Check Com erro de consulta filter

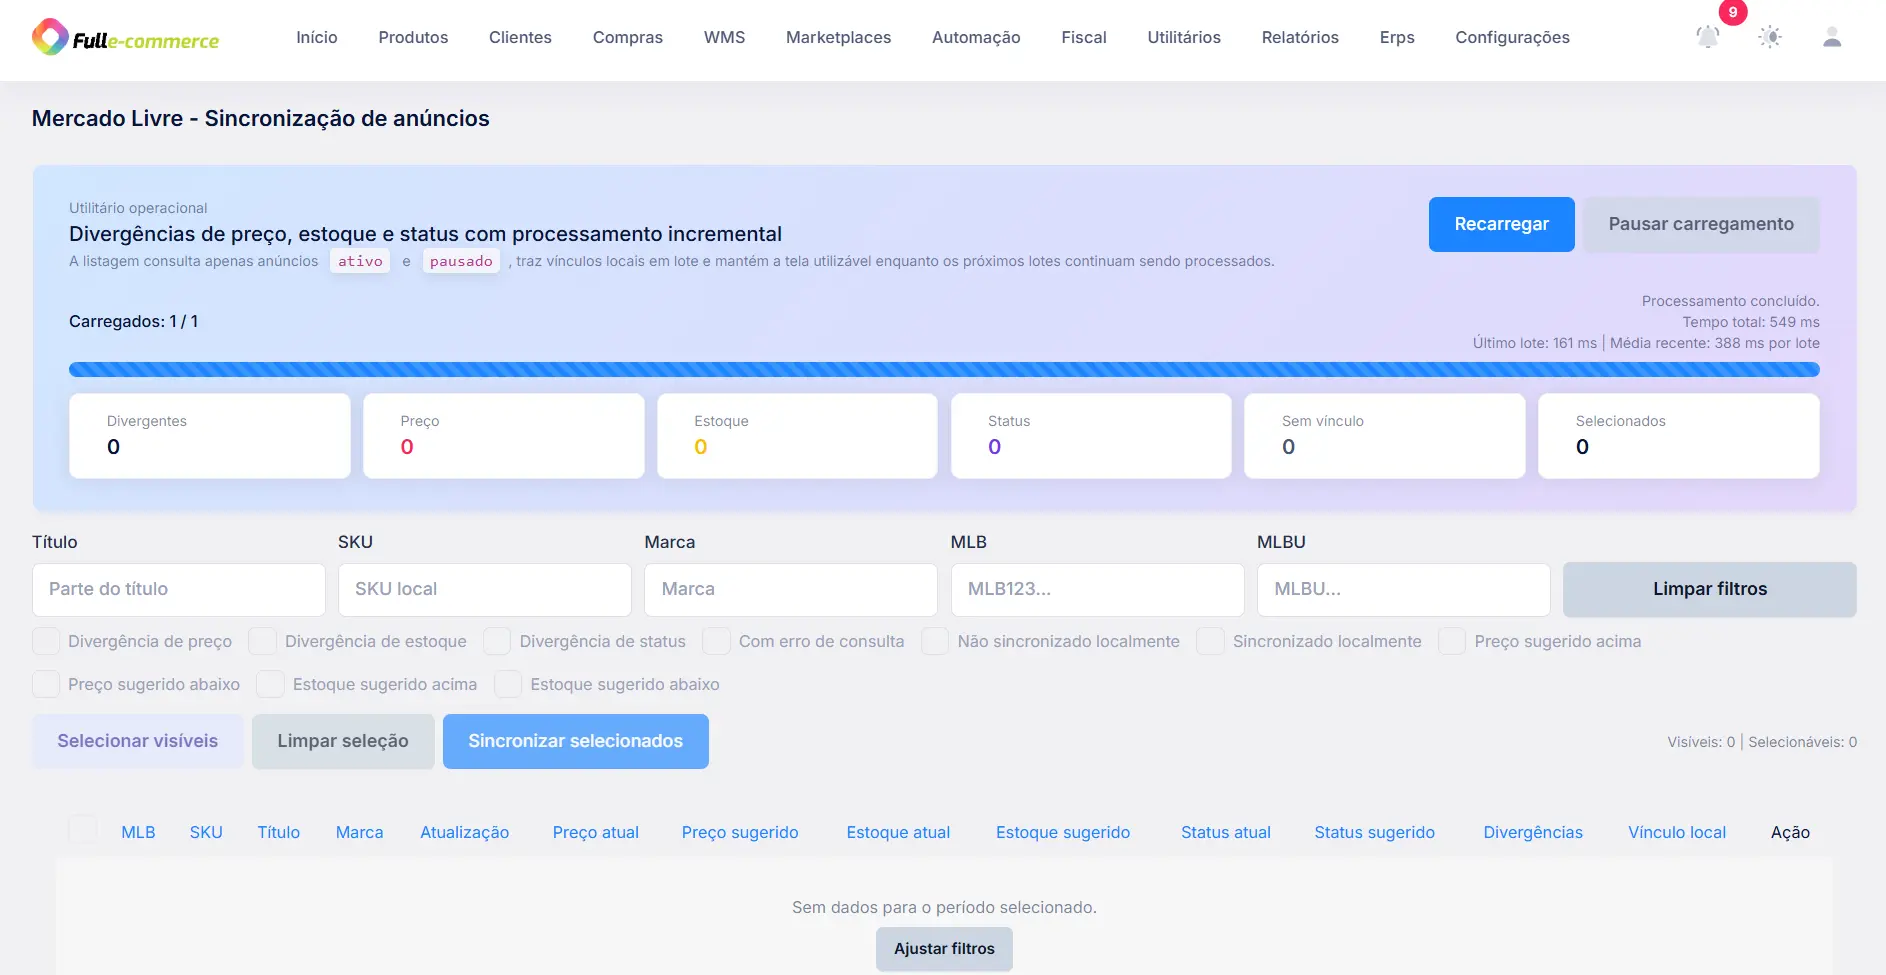pos(716,641)
